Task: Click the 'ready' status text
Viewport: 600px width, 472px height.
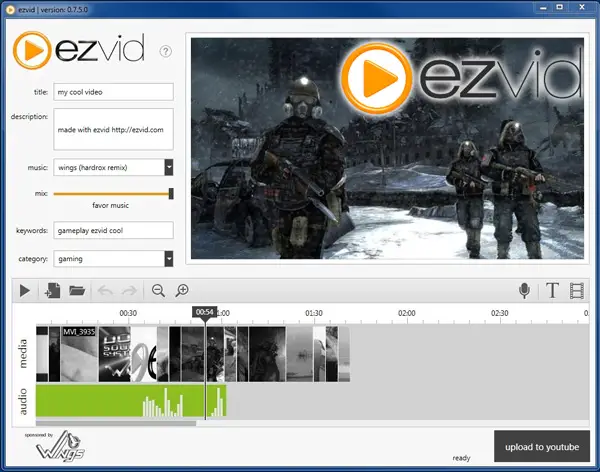Action: (461, 458)
